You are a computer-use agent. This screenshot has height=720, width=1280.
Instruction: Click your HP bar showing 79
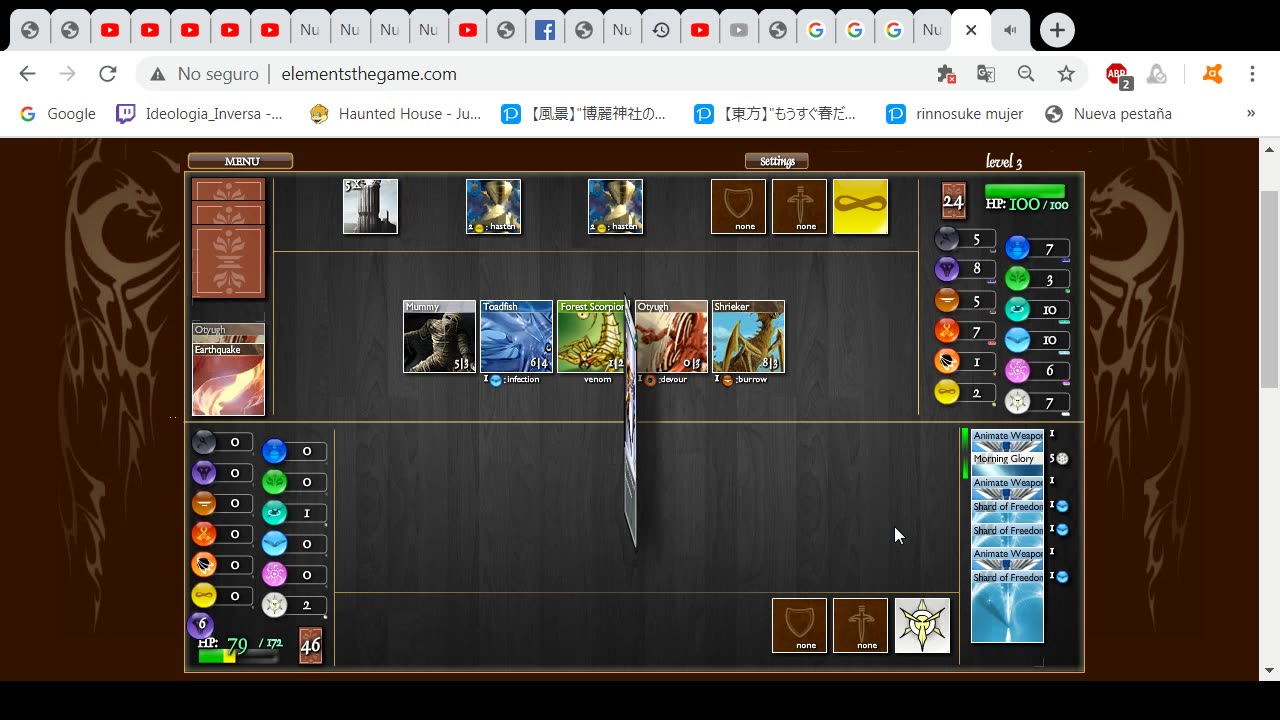point(238,657)
